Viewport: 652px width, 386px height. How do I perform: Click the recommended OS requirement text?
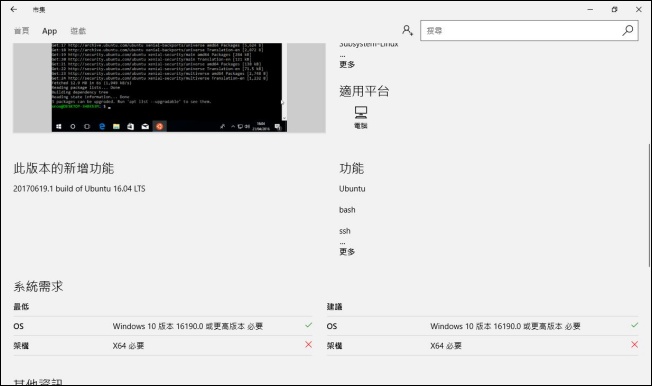505,326
